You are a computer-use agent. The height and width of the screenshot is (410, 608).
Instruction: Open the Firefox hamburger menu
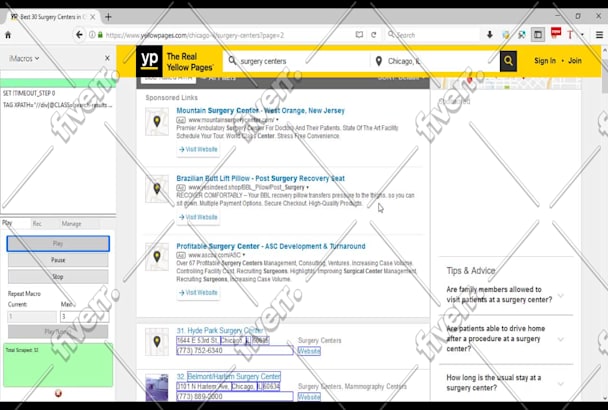(x=599, y=35)
